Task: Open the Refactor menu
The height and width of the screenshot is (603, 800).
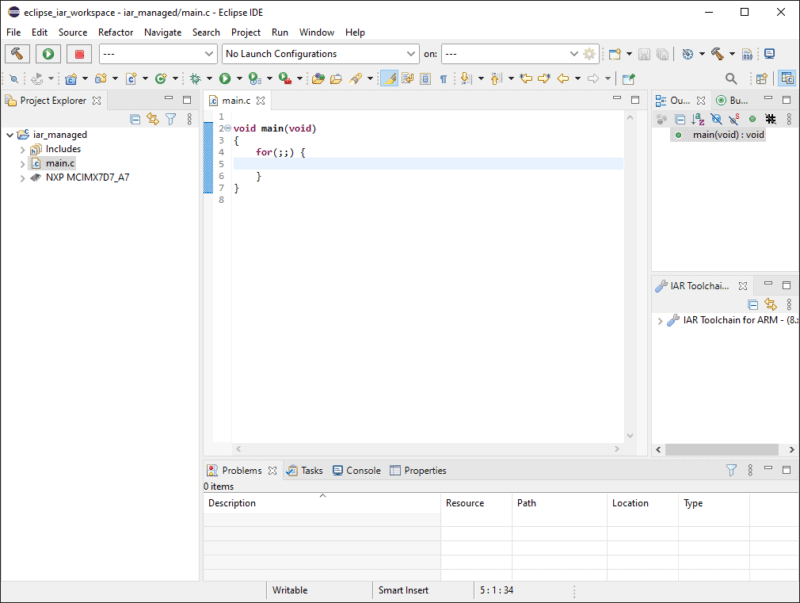Action: coord(115,32)
